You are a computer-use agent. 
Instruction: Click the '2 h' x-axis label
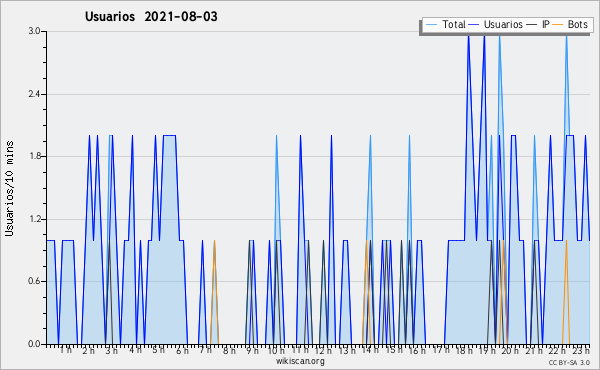[88, 351]
